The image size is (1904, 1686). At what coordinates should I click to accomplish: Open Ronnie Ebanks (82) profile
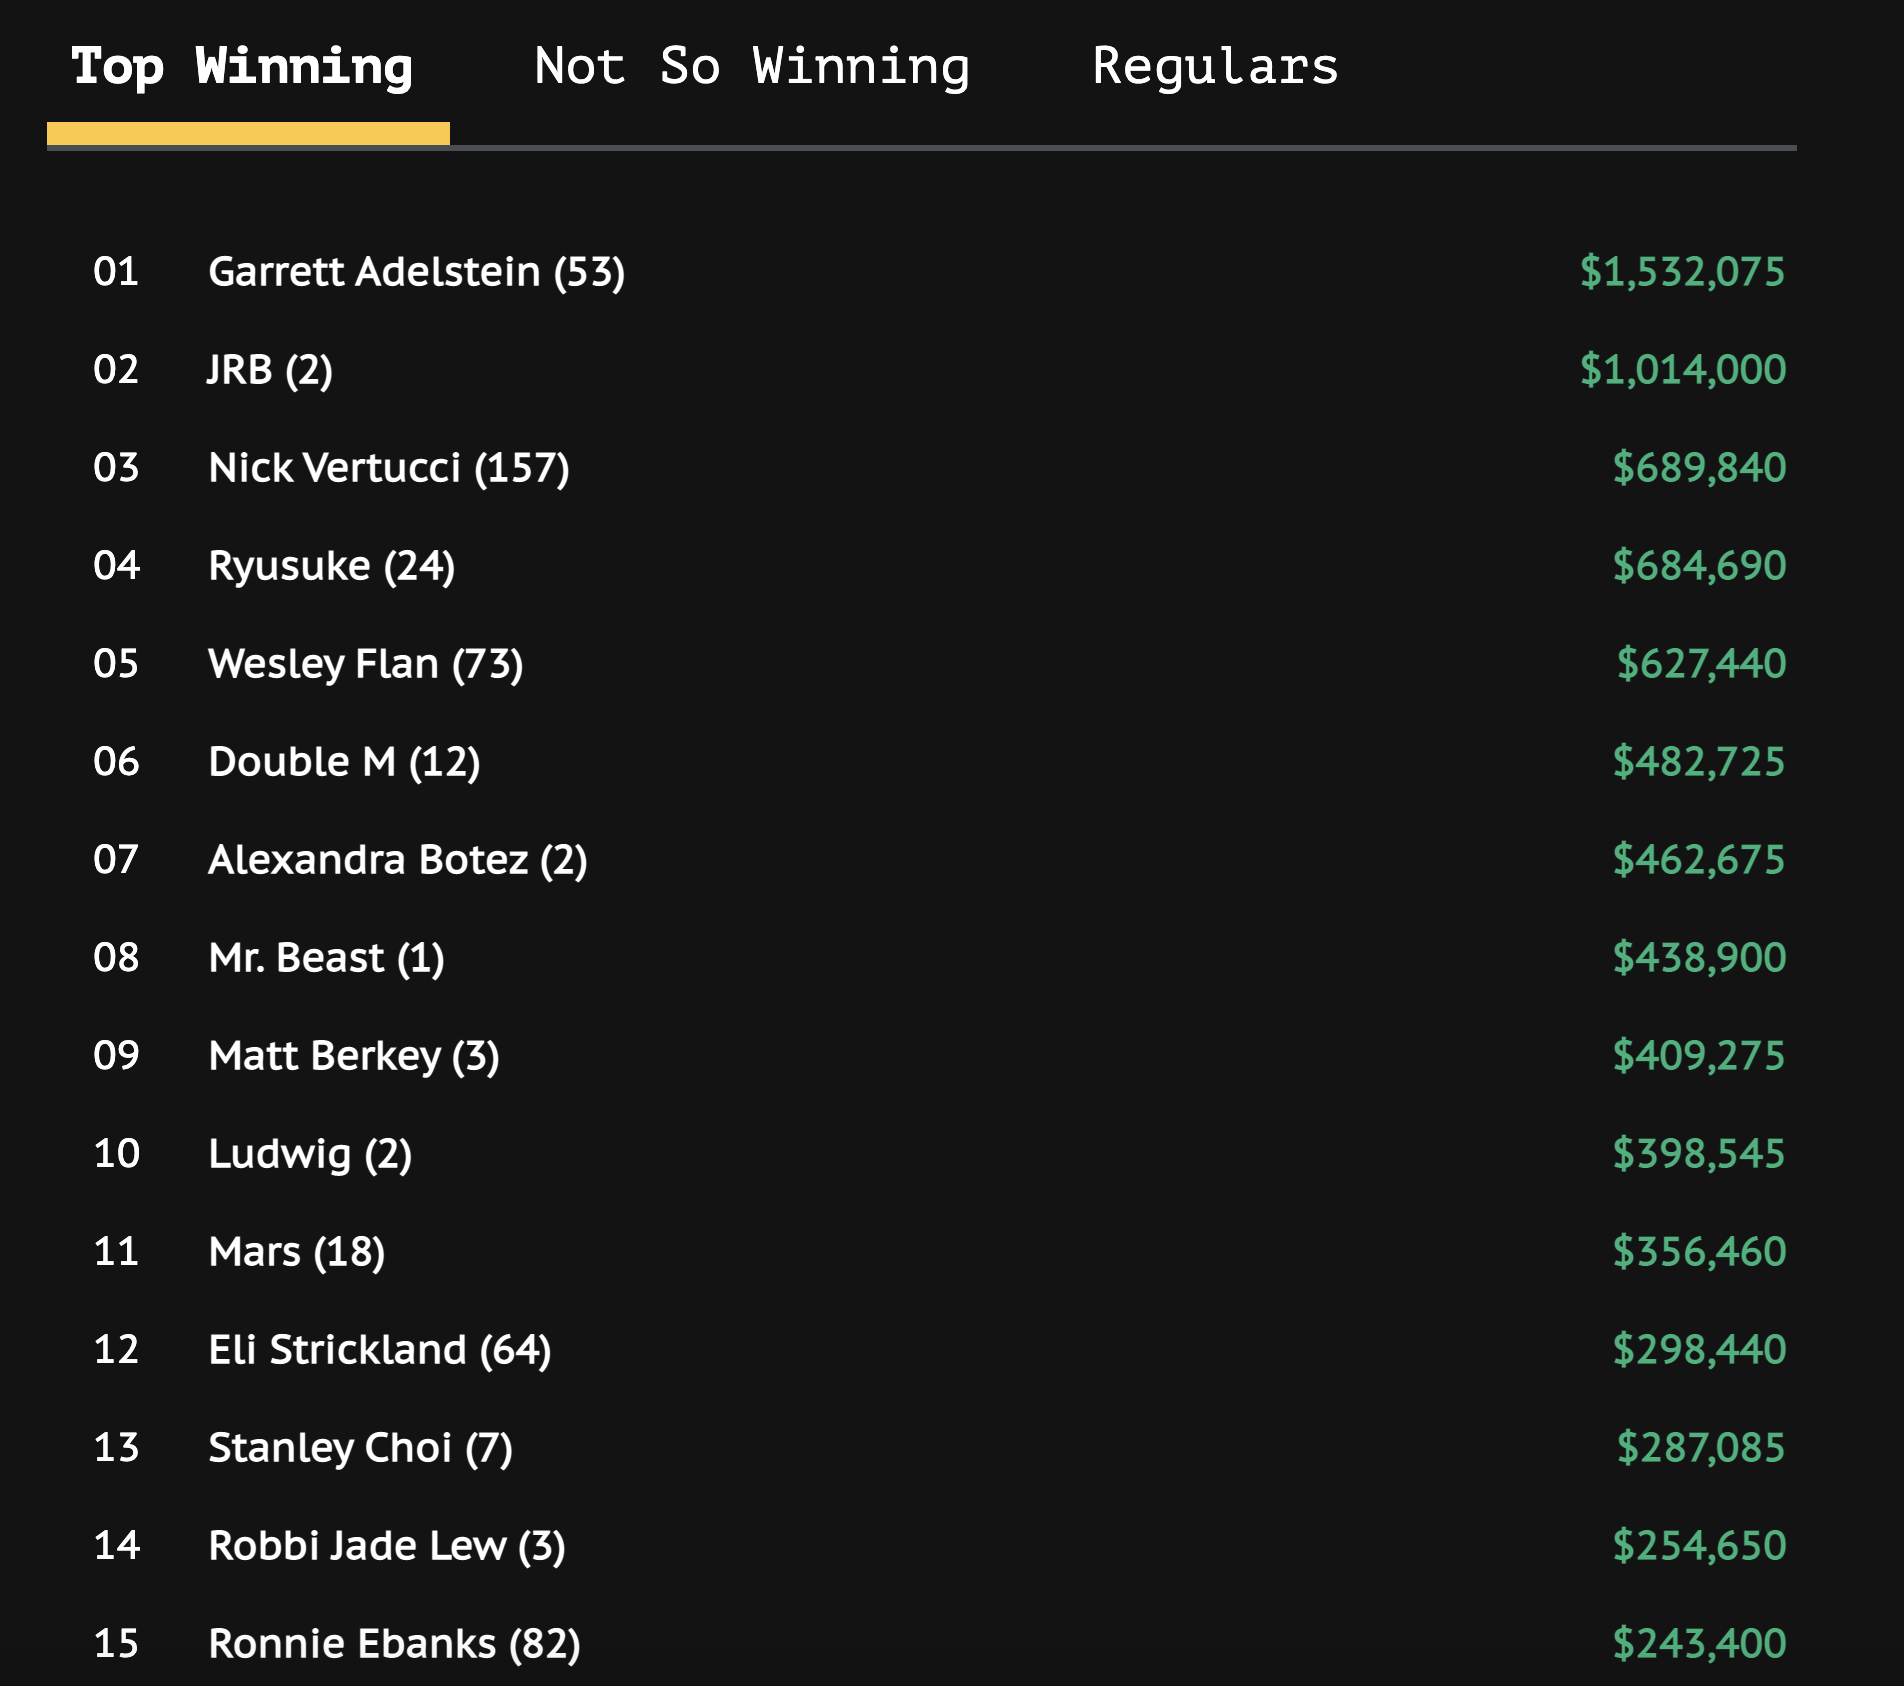(394, 1644)
